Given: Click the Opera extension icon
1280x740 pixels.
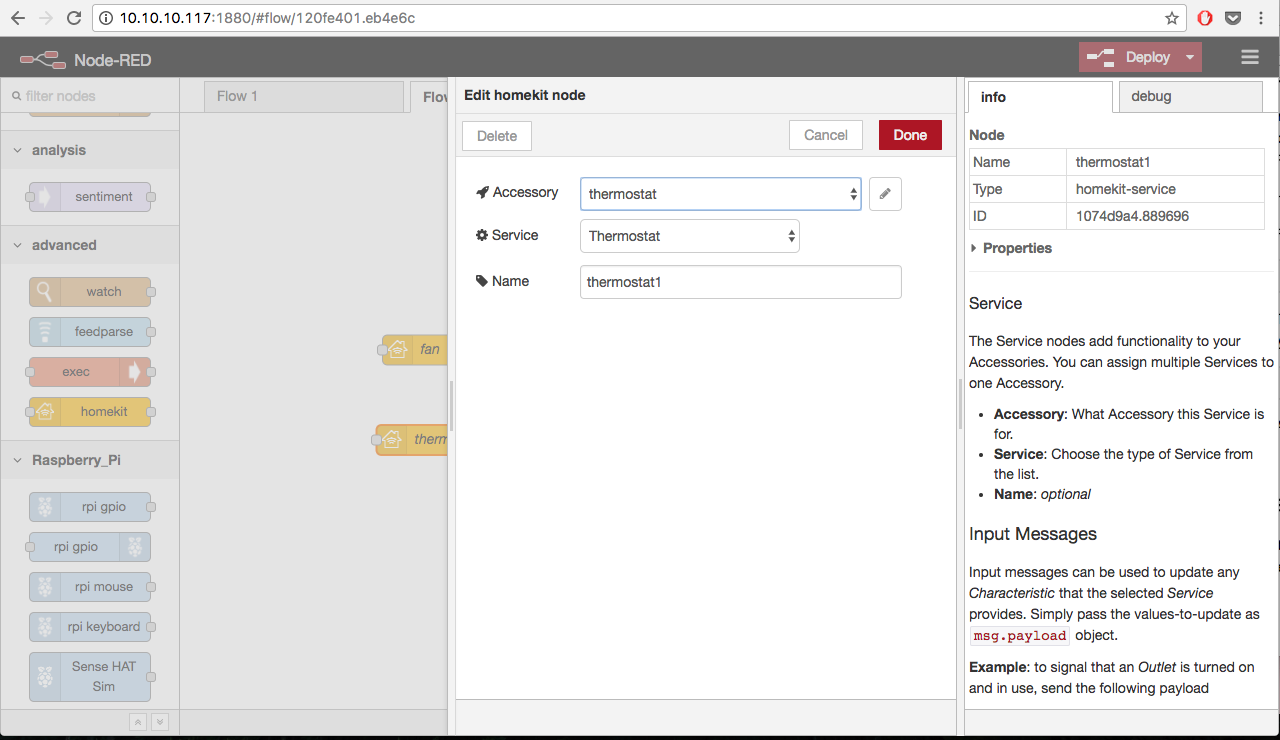Looking at the screenshot, I should [x=1206, y=18].
